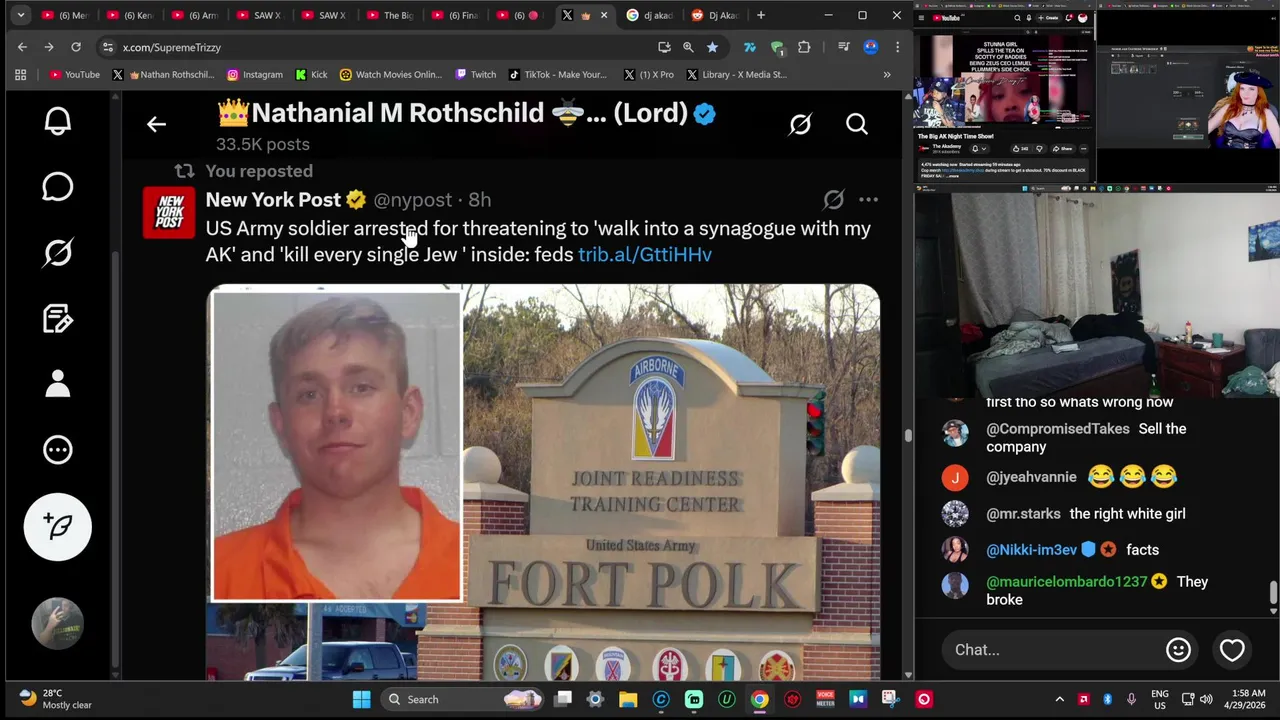Open Messages chat bubble icon in sidebar
Image resolution: width=1280 pixels, height=720 pixels.
[x=58, y=187]
